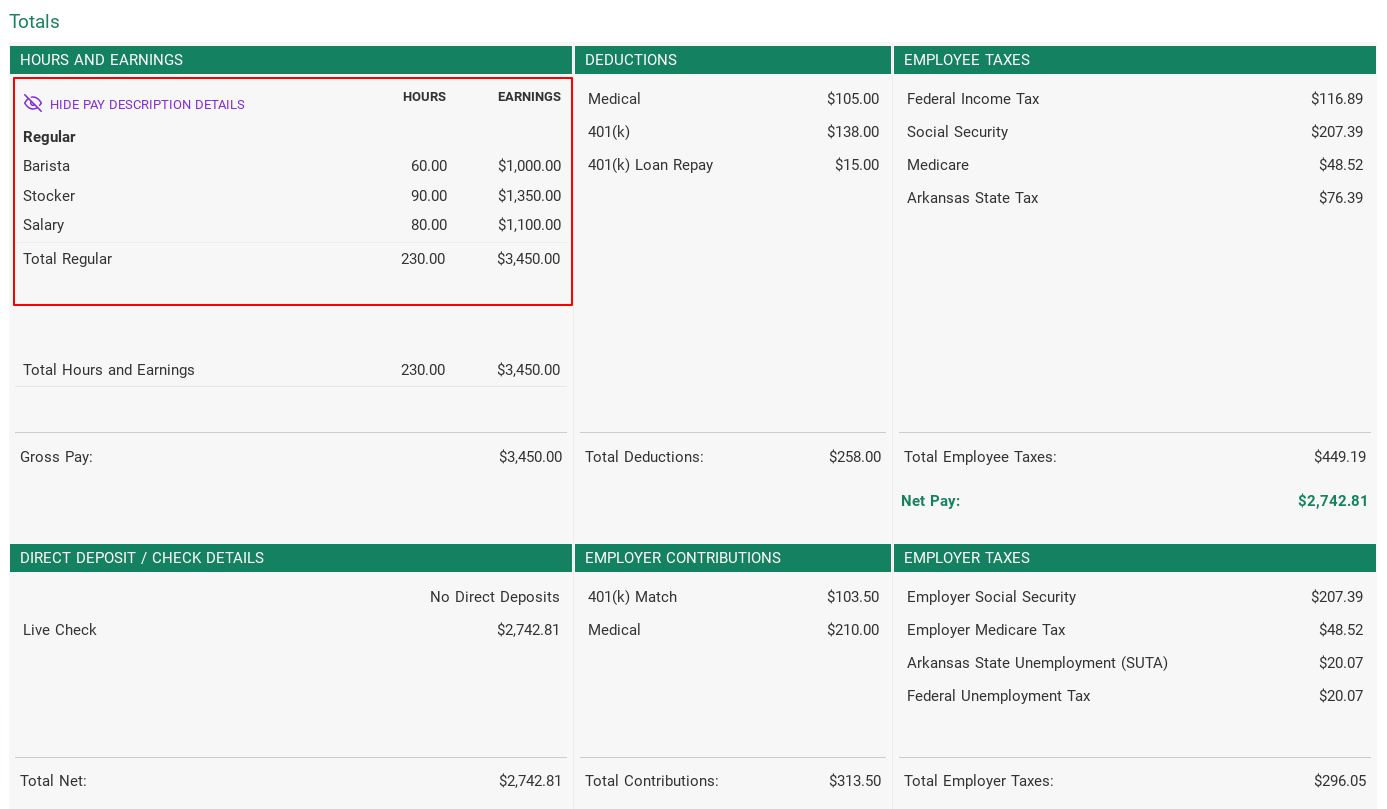Image resolution: width=1387 pixels, height=809 pixels.
Task: Click the Total Employee Taxes amount $449.19
Action: coord(1340,457)
